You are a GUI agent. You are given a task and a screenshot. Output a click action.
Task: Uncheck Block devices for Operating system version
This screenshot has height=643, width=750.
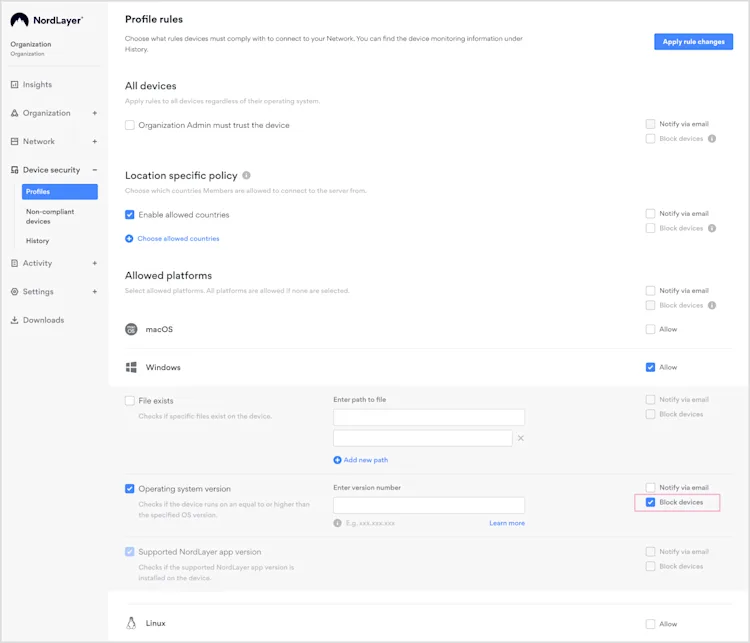(x=650, y=502)
